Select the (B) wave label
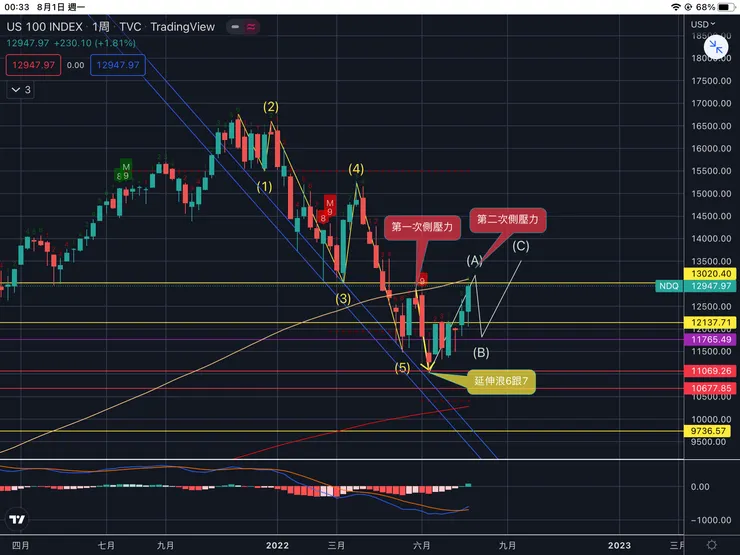740x555 pixels. (481, 352)
